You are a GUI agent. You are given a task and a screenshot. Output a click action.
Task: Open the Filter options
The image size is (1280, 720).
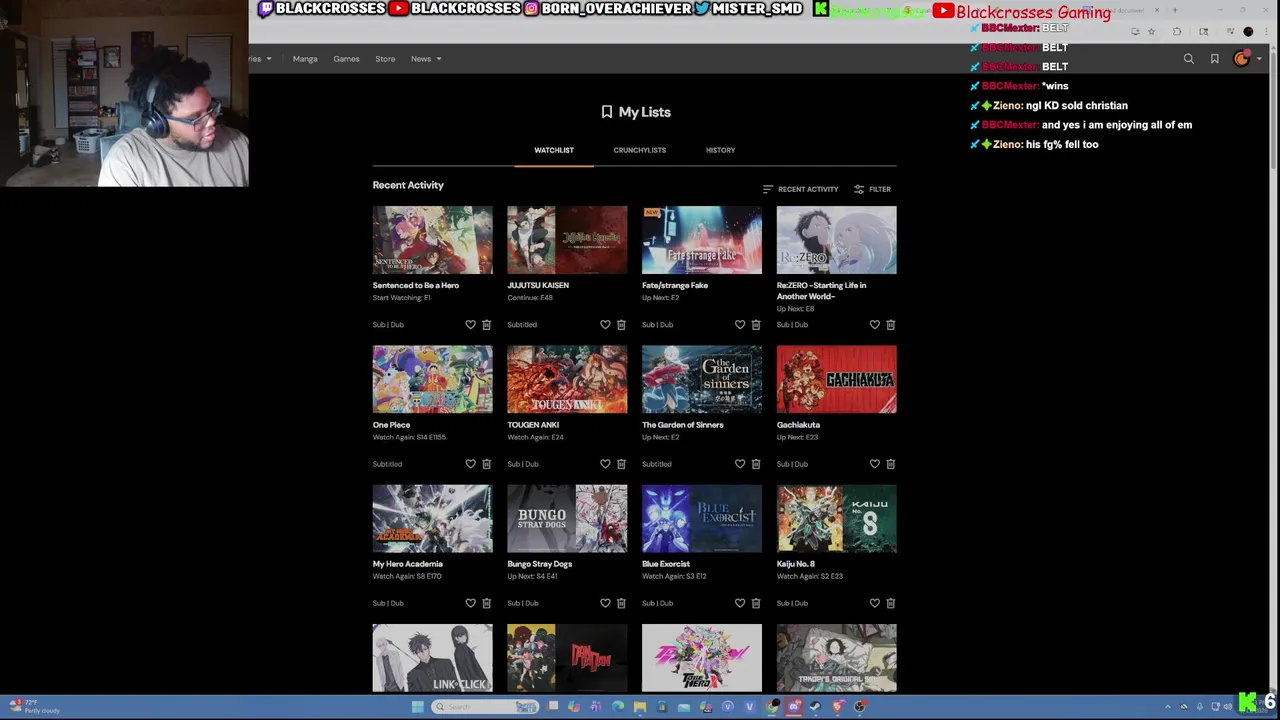872,189
